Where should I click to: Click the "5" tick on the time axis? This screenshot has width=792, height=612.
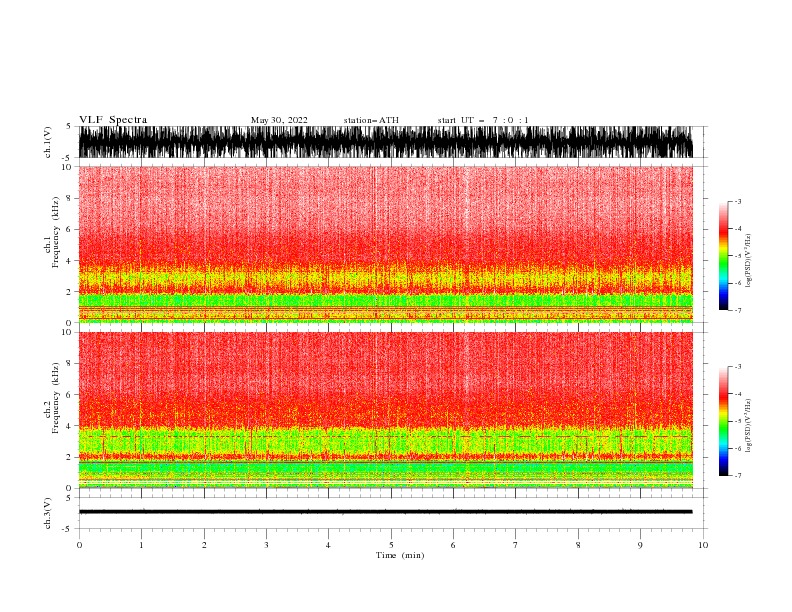(391, 545)
